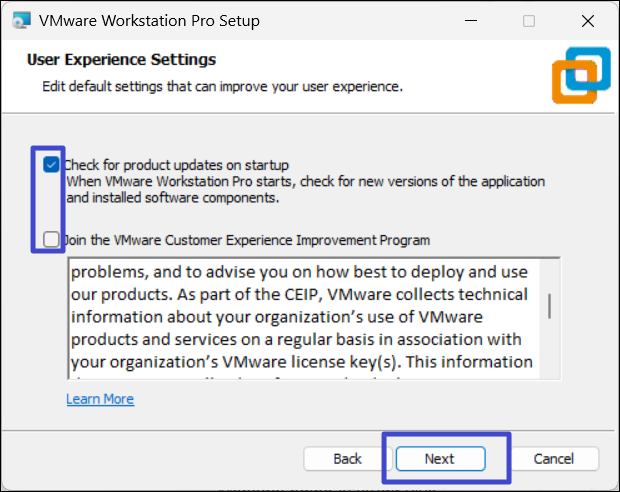The image size is (620, 492).
Task: Click the 'User Experience Settings' heading
Action: pos(121,60)
